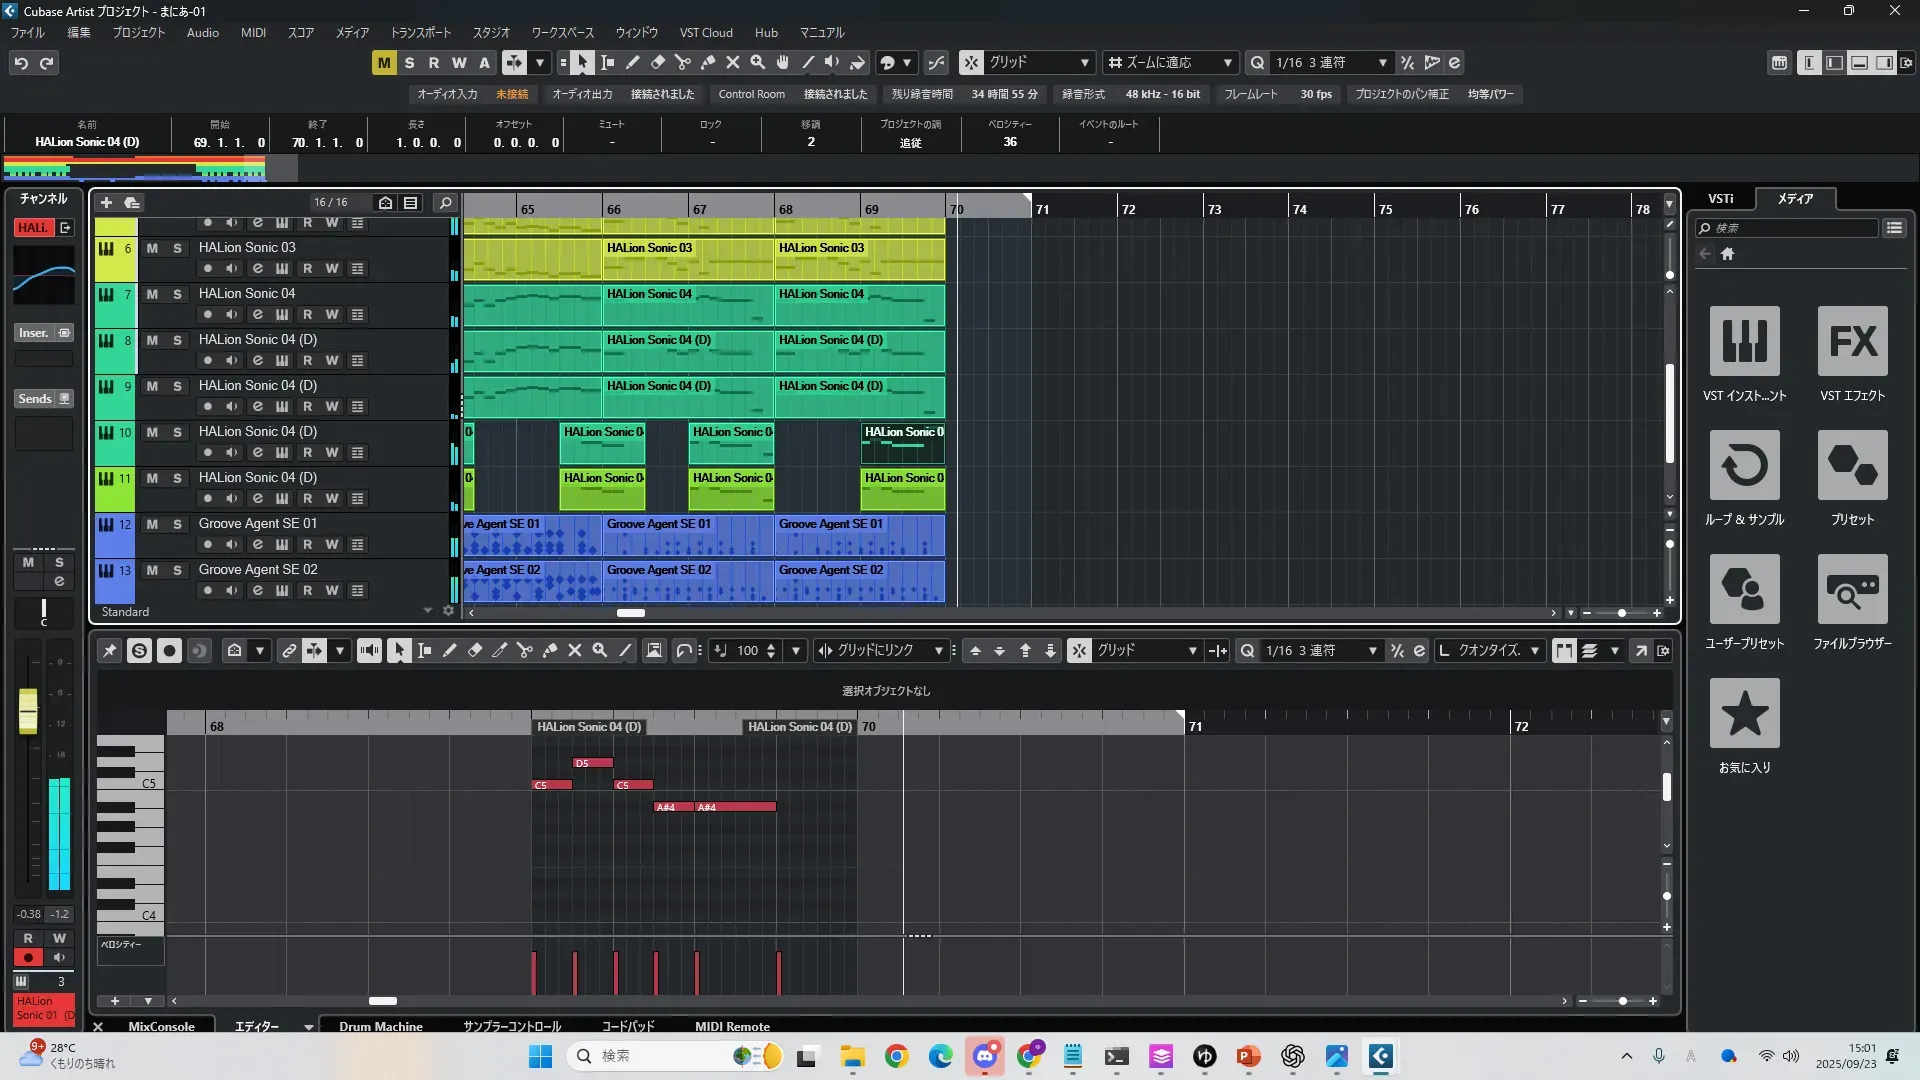
Task: Toggle global Mute state M button
Action: [x=384, y=63]
